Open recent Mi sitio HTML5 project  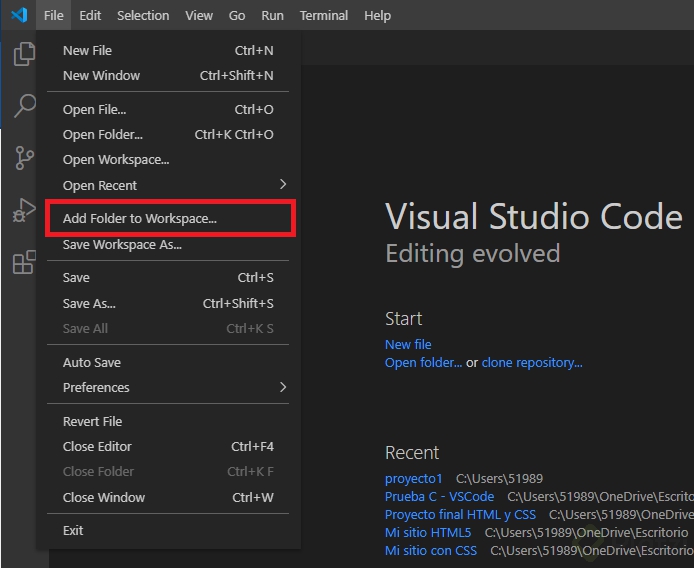pos(428,533)
